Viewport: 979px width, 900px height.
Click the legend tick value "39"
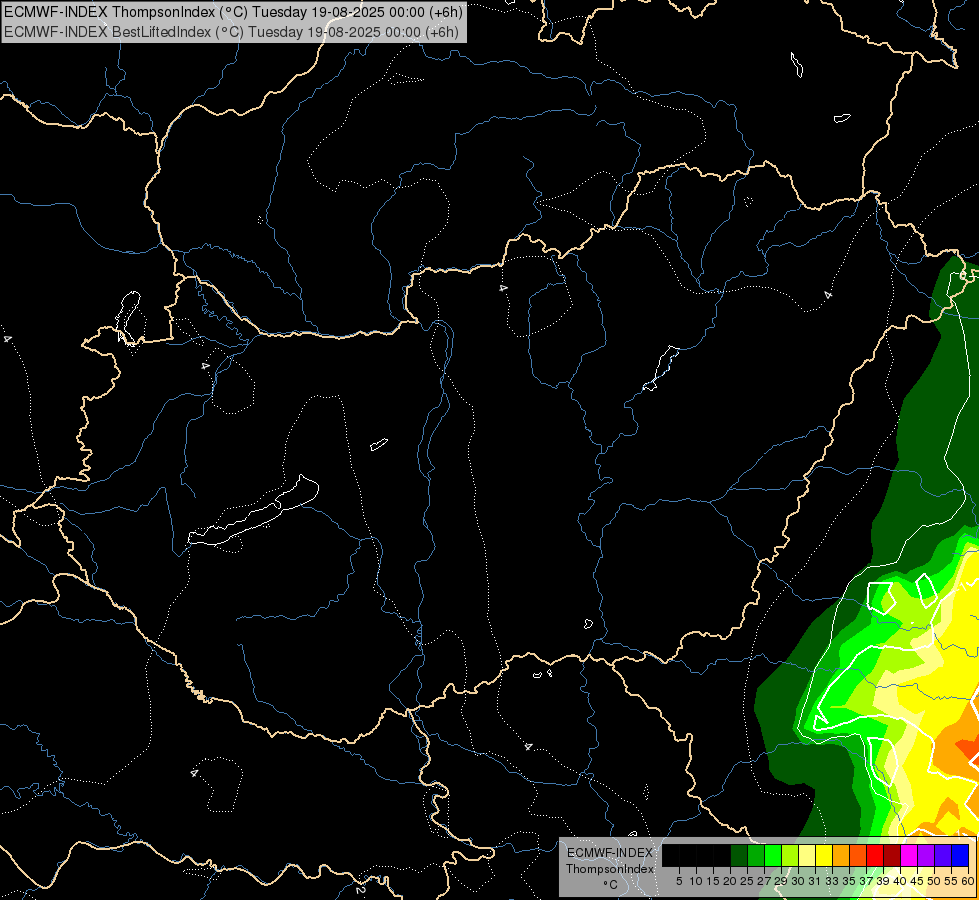(x=883, y=881)
